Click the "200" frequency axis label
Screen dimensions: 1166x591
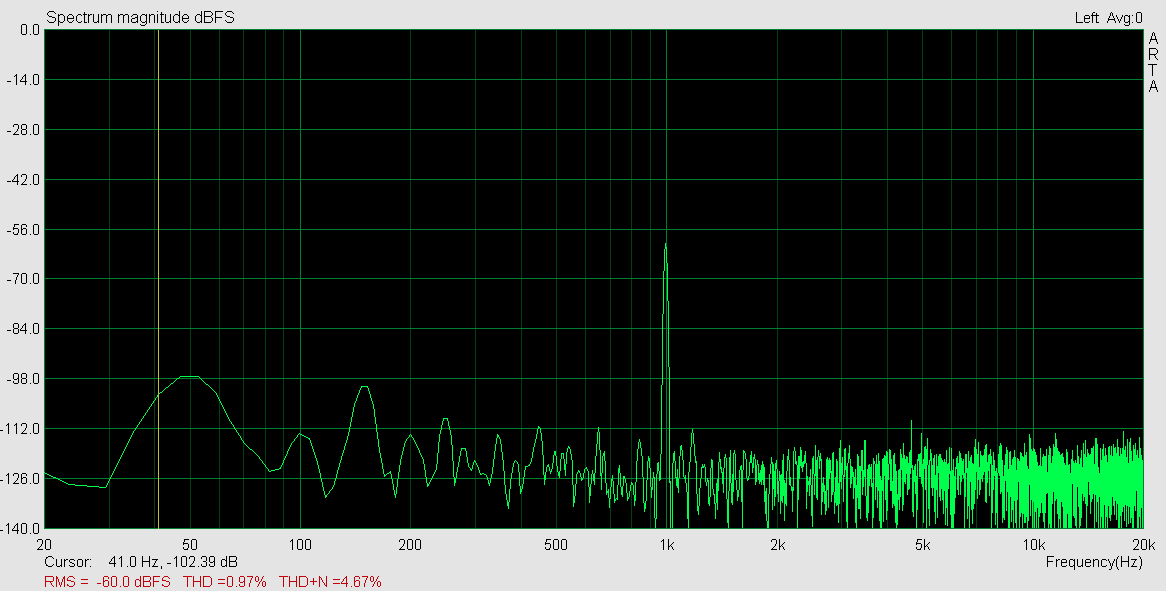pyautogui.click(x=410, y=544)
